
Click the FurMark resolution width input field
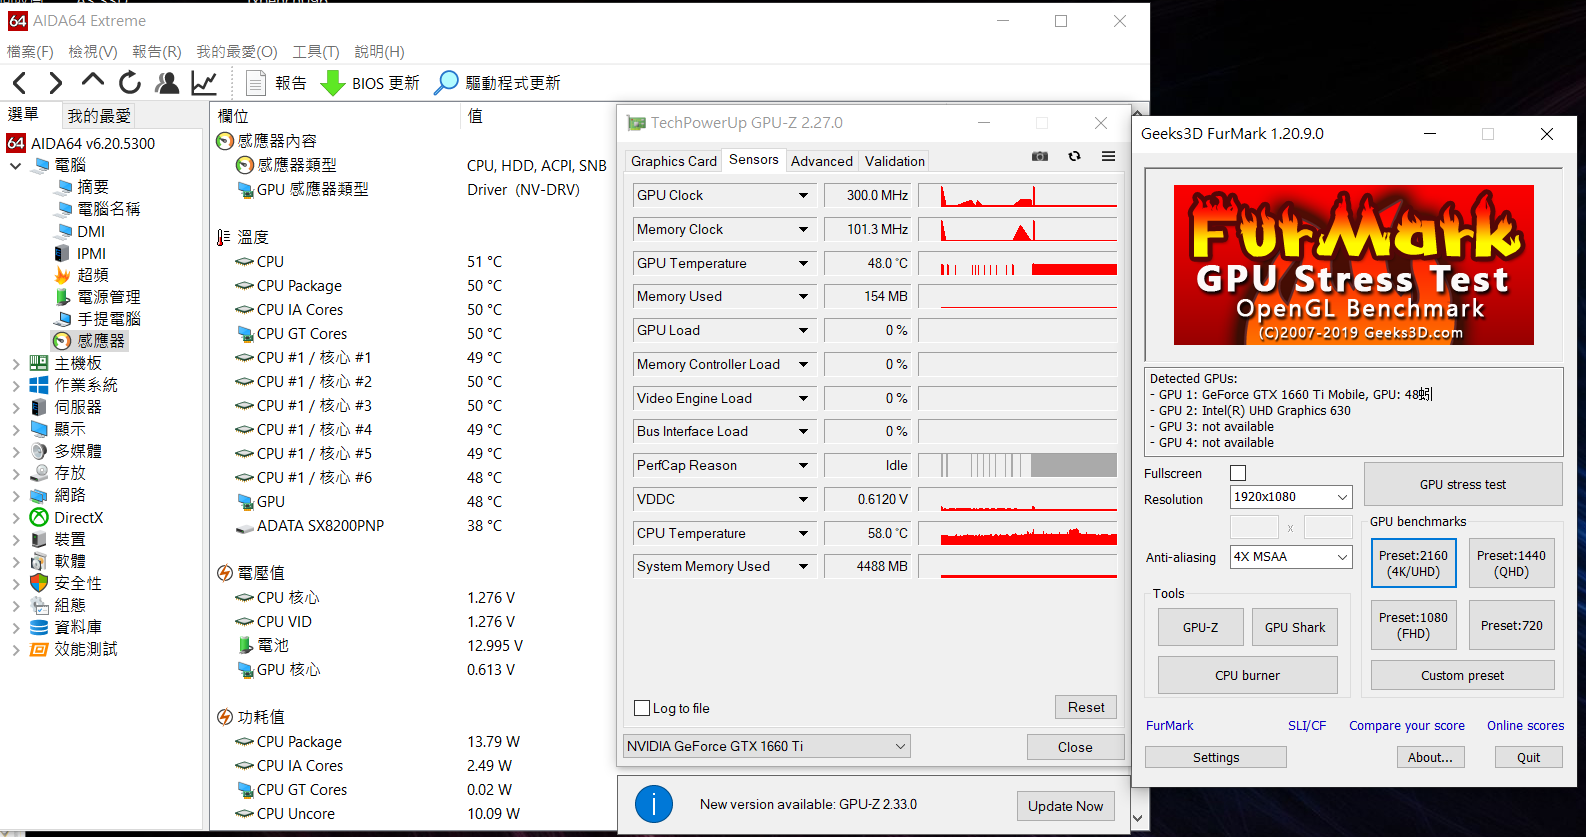[x=1254, y=527]
